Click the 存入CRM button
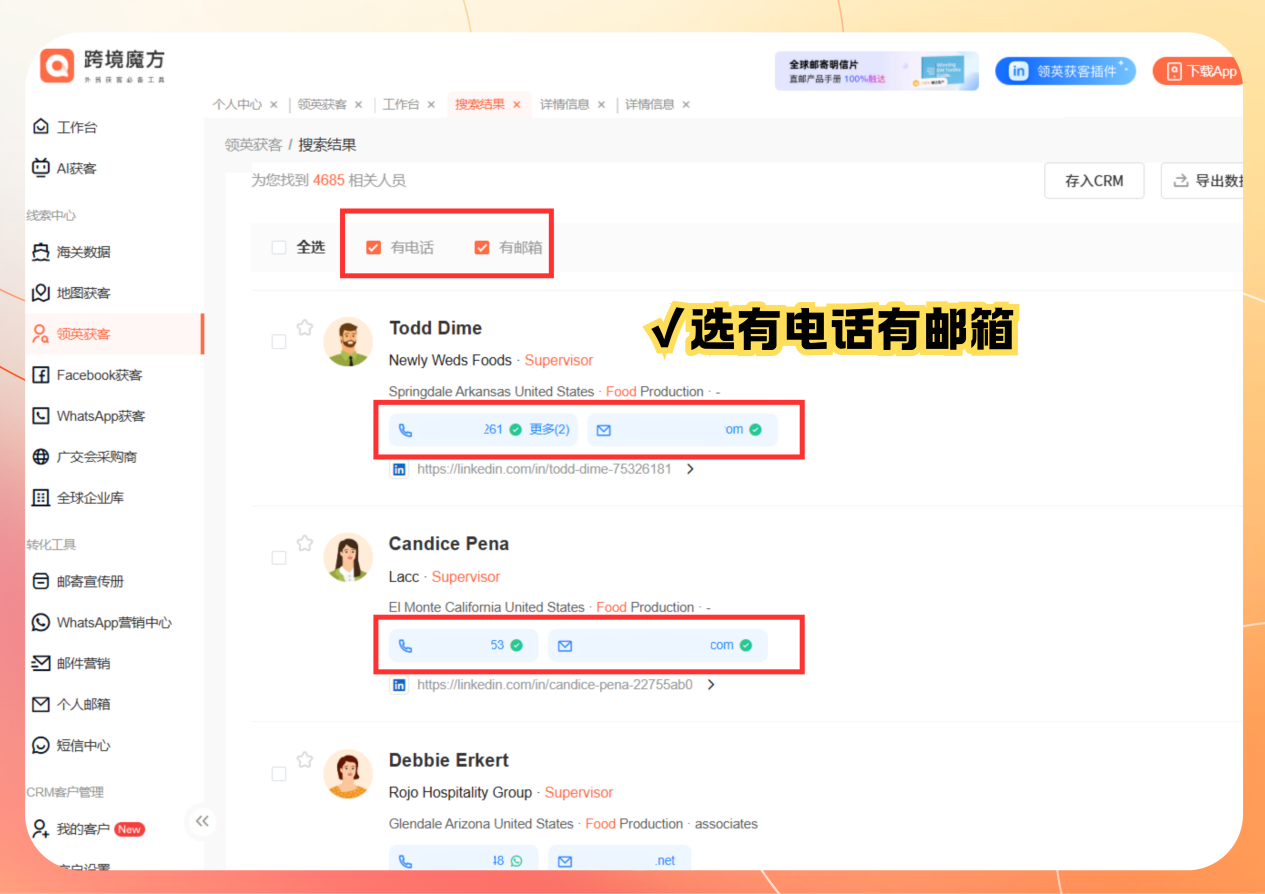Screen dimensions: 1265x894 pyautogui.click(x=1094, y=181)
